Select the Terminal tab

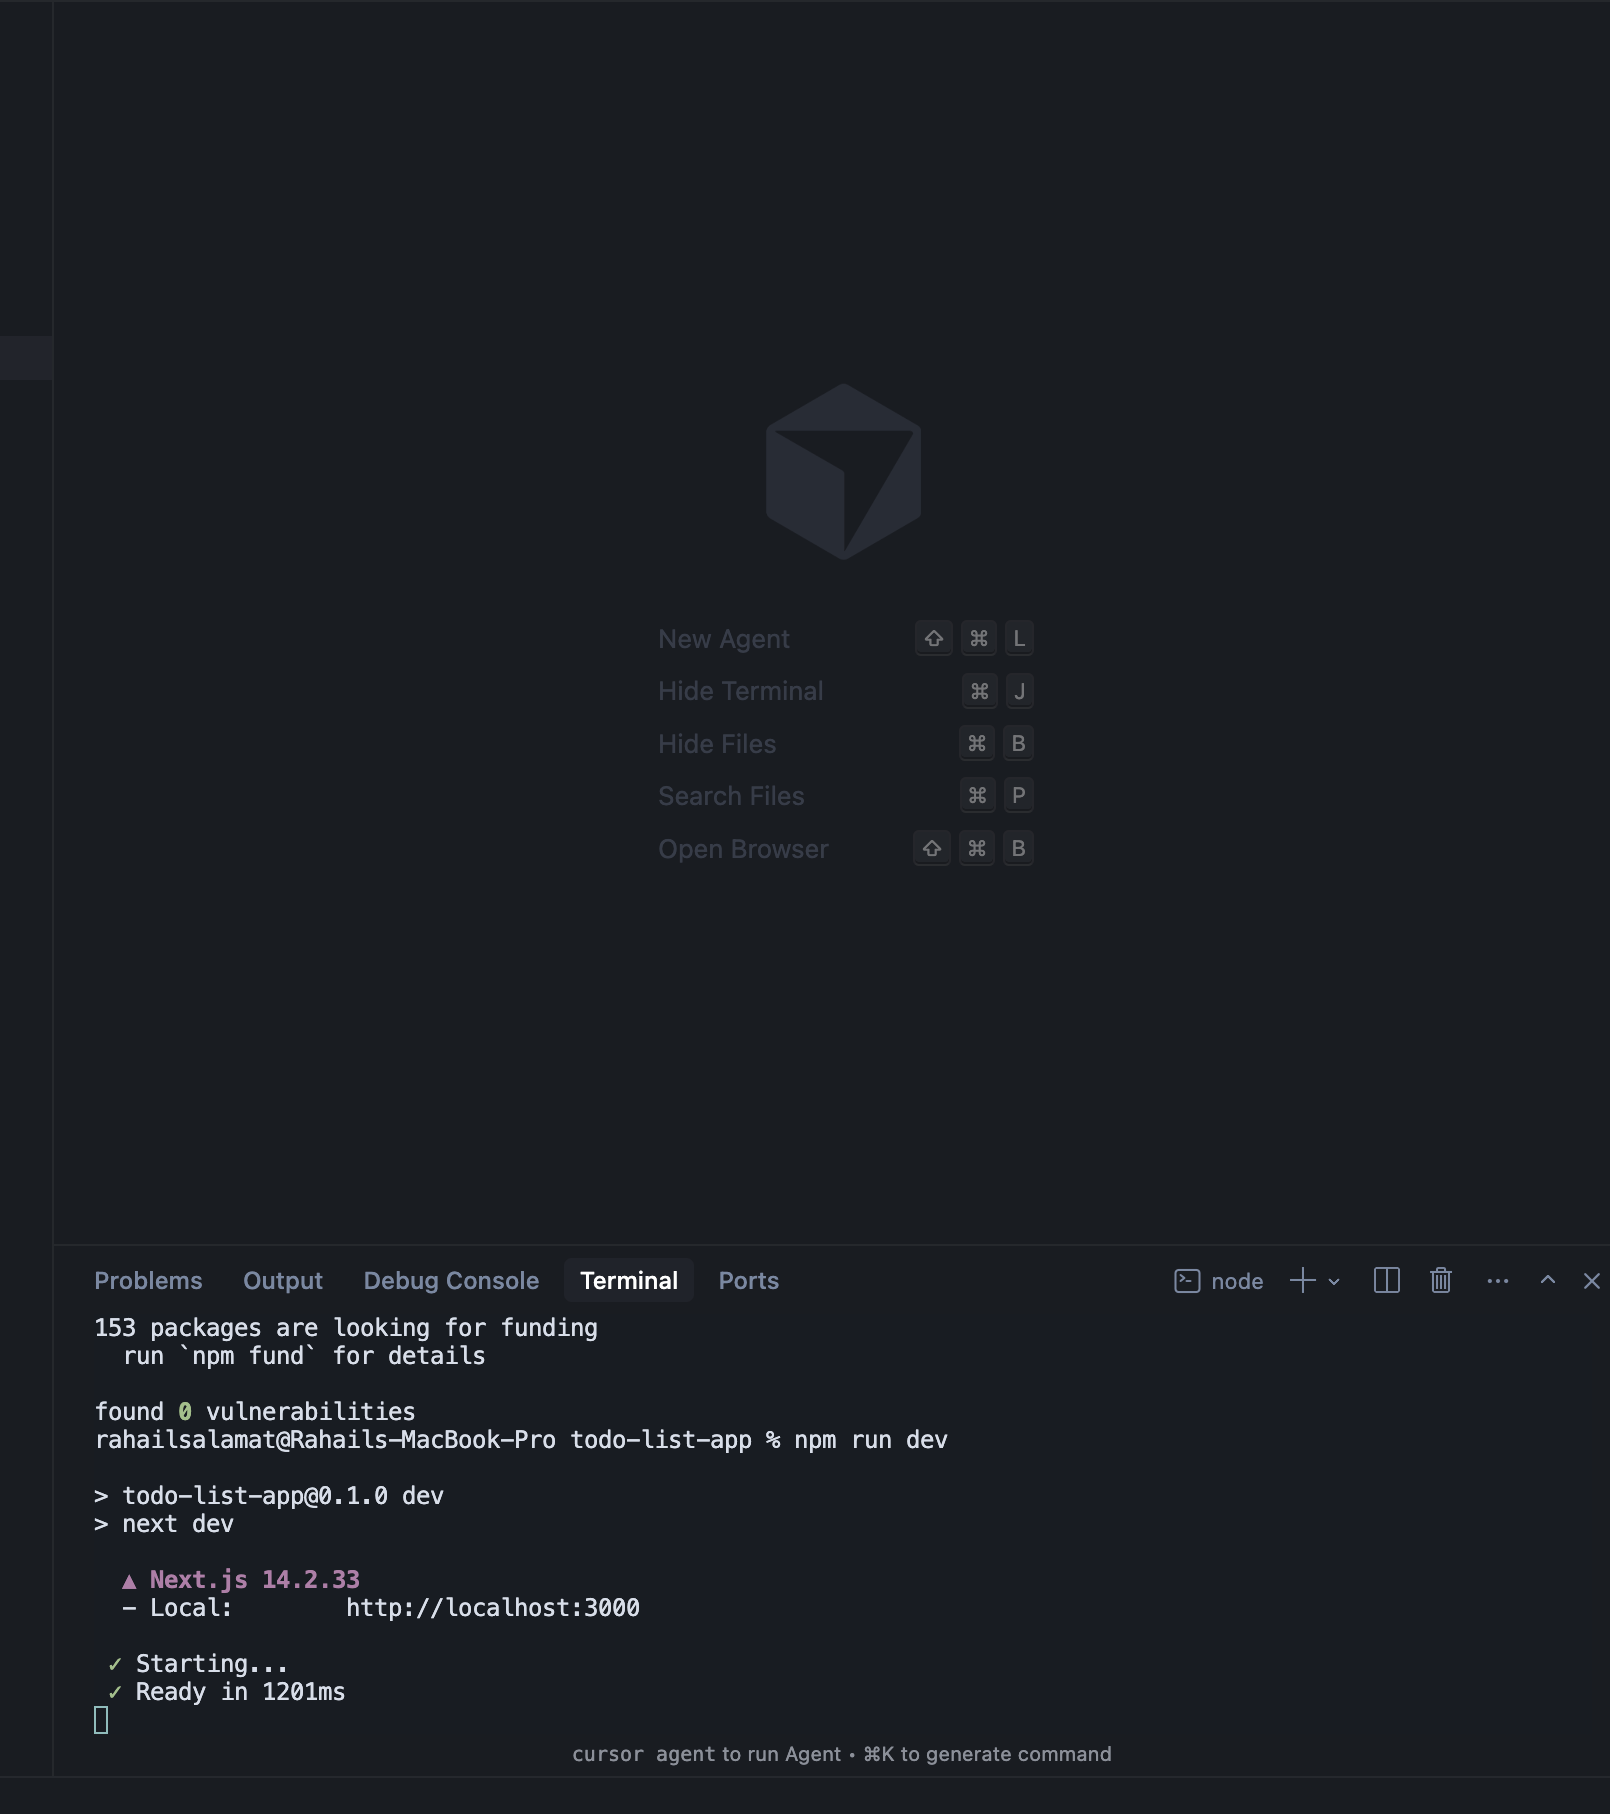[x=629, y=1280]
